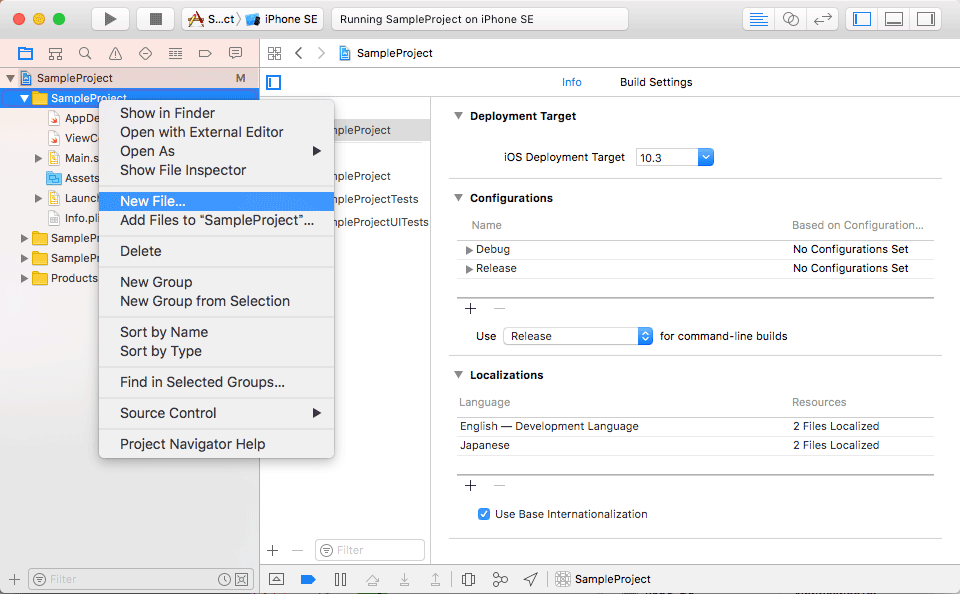Show the Assistant editor
This screenshot has width=960, height=594.
[790, 19]
